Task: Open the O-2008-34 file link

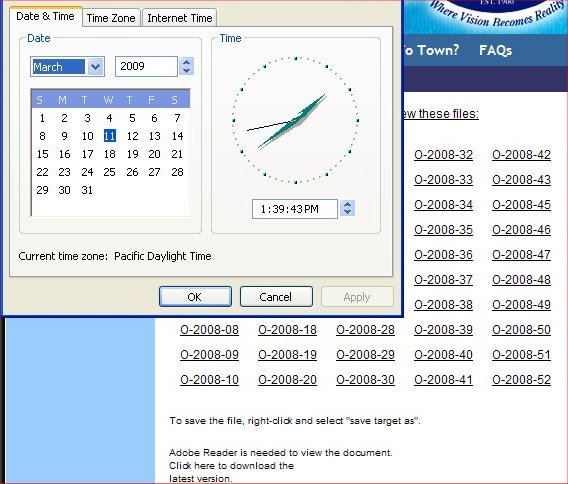Action: (443, 205)
